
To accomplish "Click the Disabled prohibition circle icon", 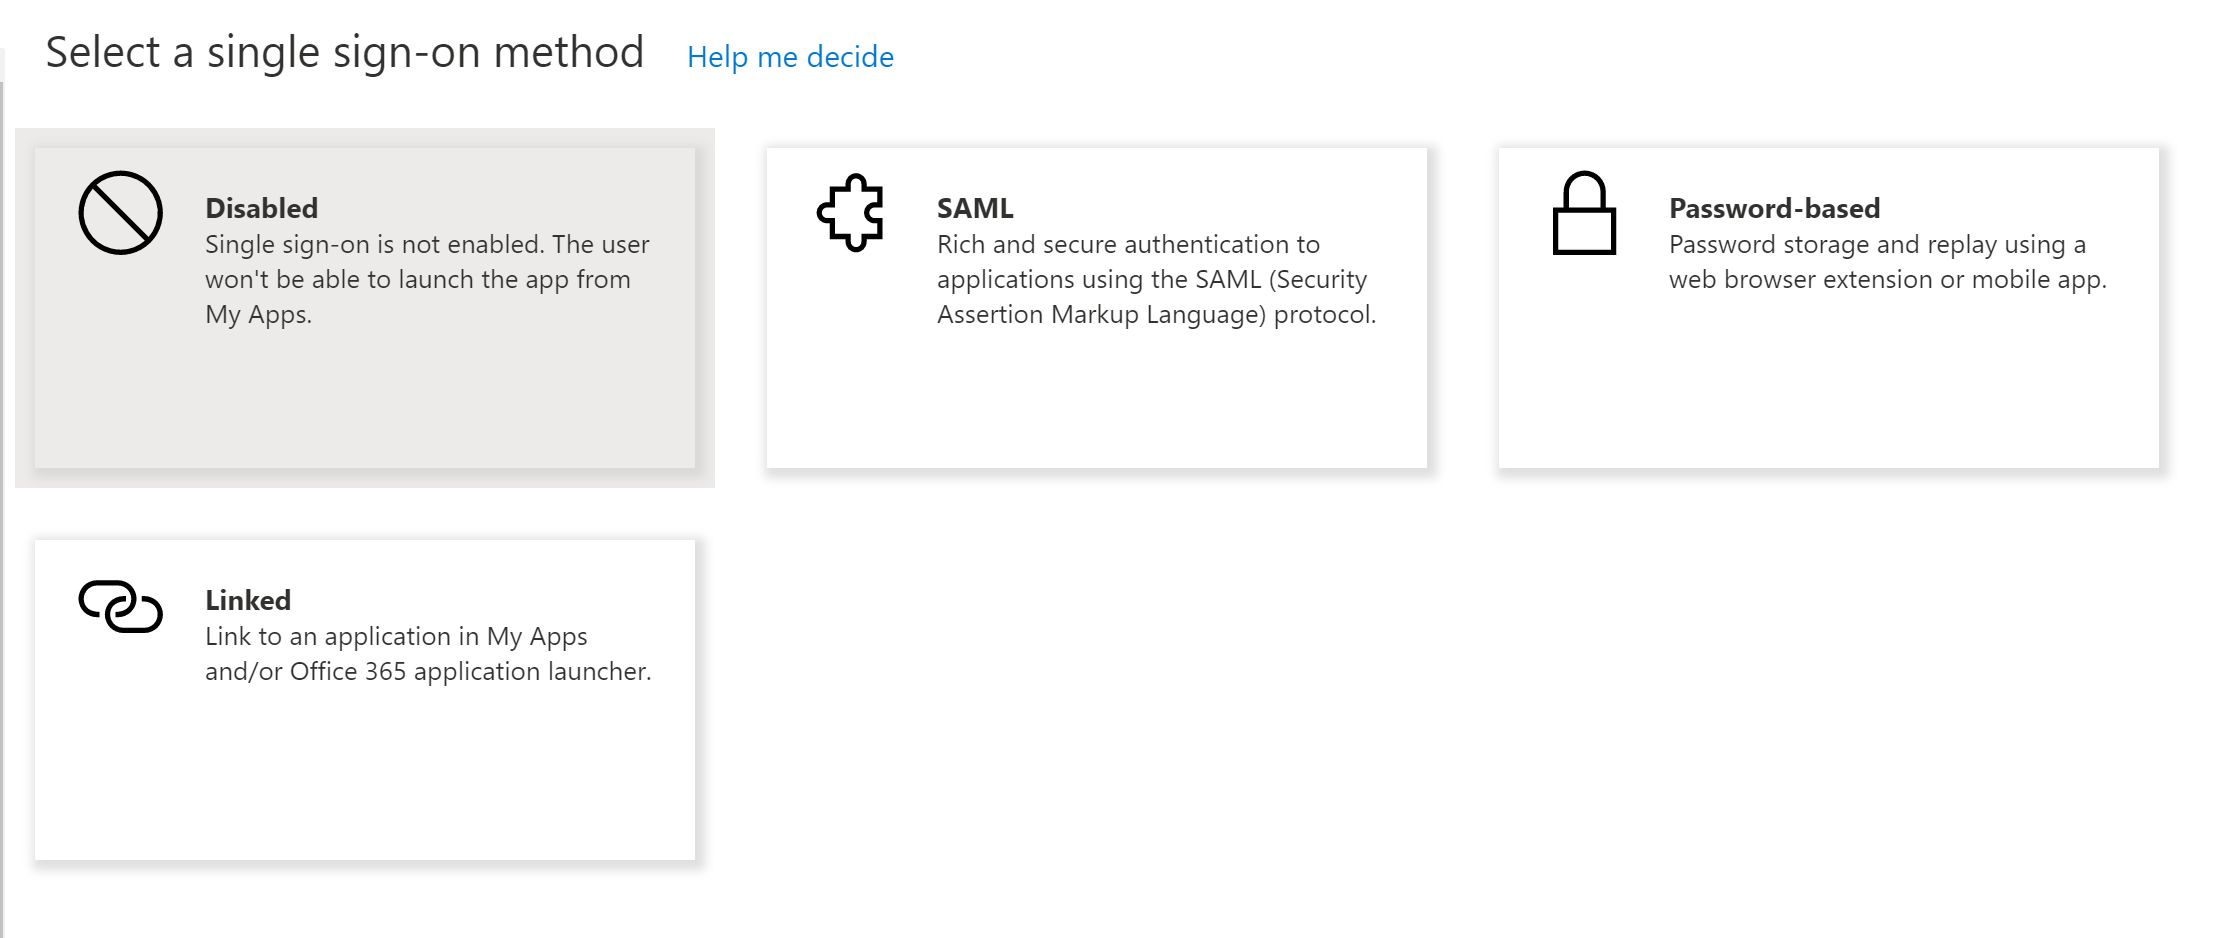I will click(x=121, y=213).
